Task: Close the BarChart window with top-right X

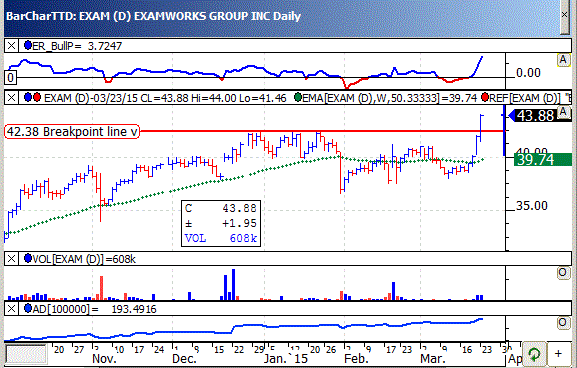Action: click(x=564, y=14)
